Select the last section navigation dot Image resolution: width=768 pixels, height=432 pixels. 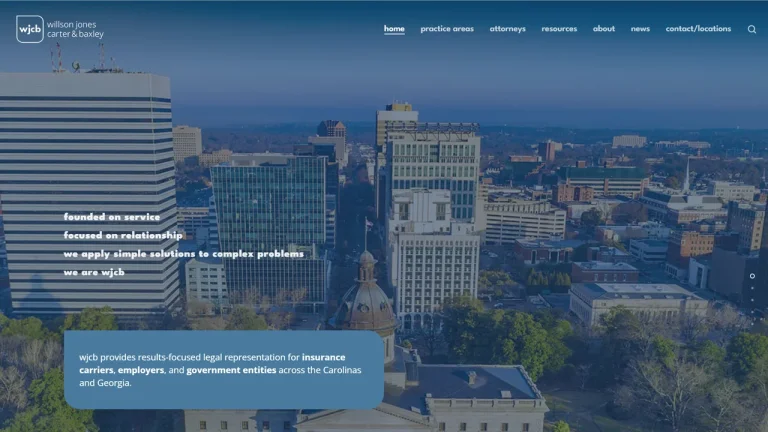[752, 324]
